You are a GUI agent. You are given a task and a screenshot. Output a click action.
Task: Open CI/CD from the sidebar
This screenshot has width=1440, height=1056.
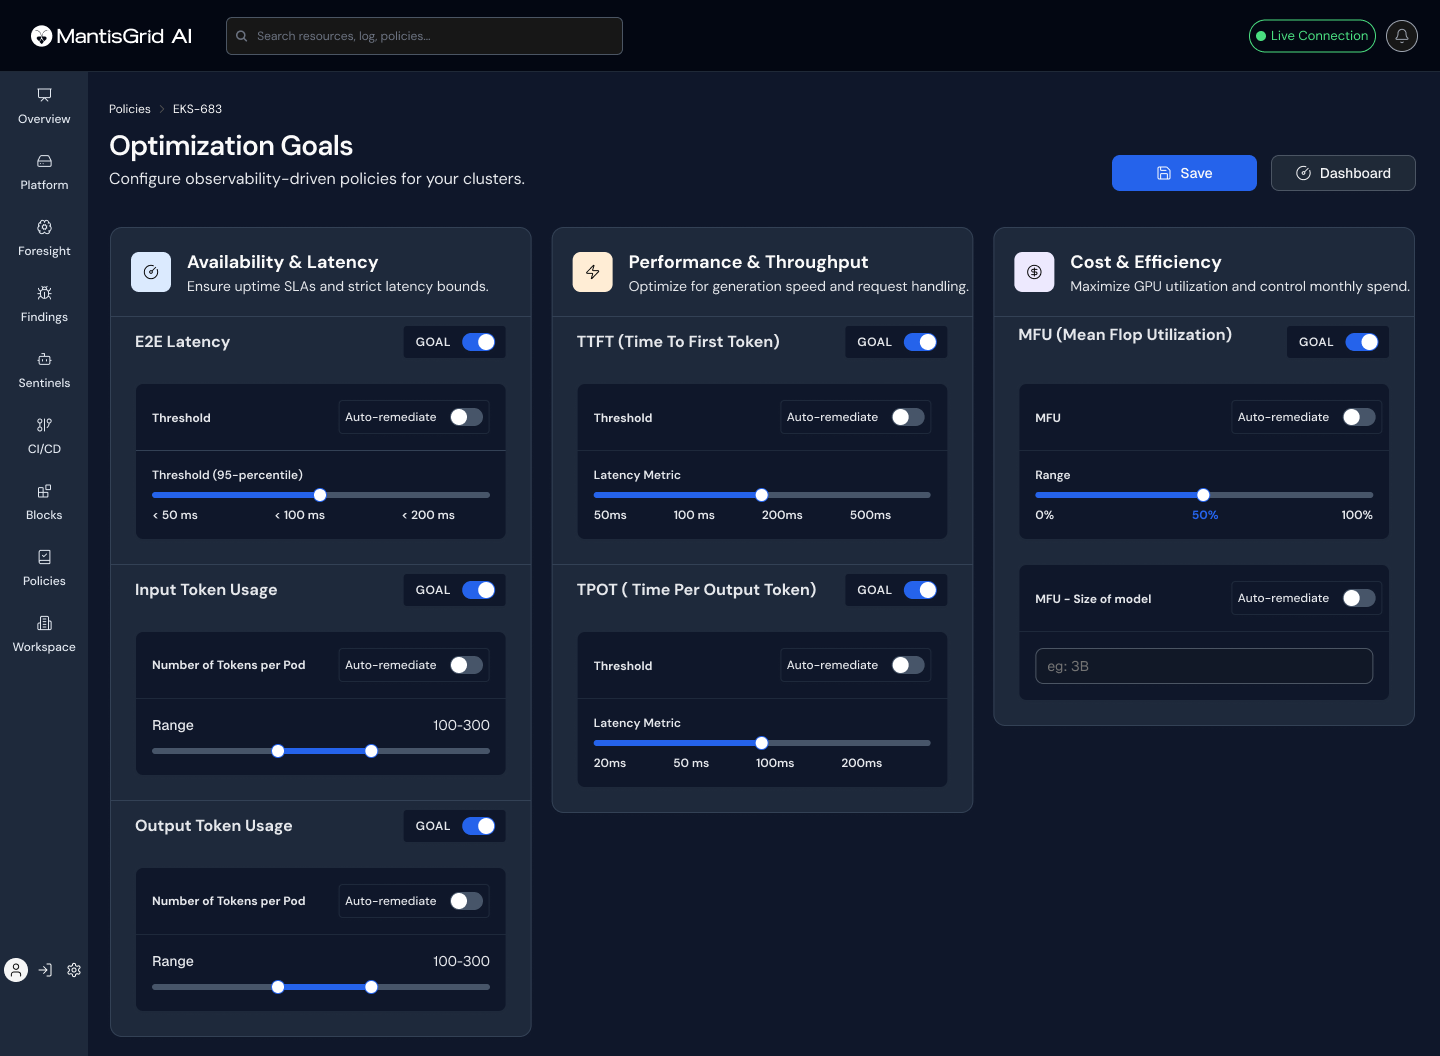click(44, 436)
